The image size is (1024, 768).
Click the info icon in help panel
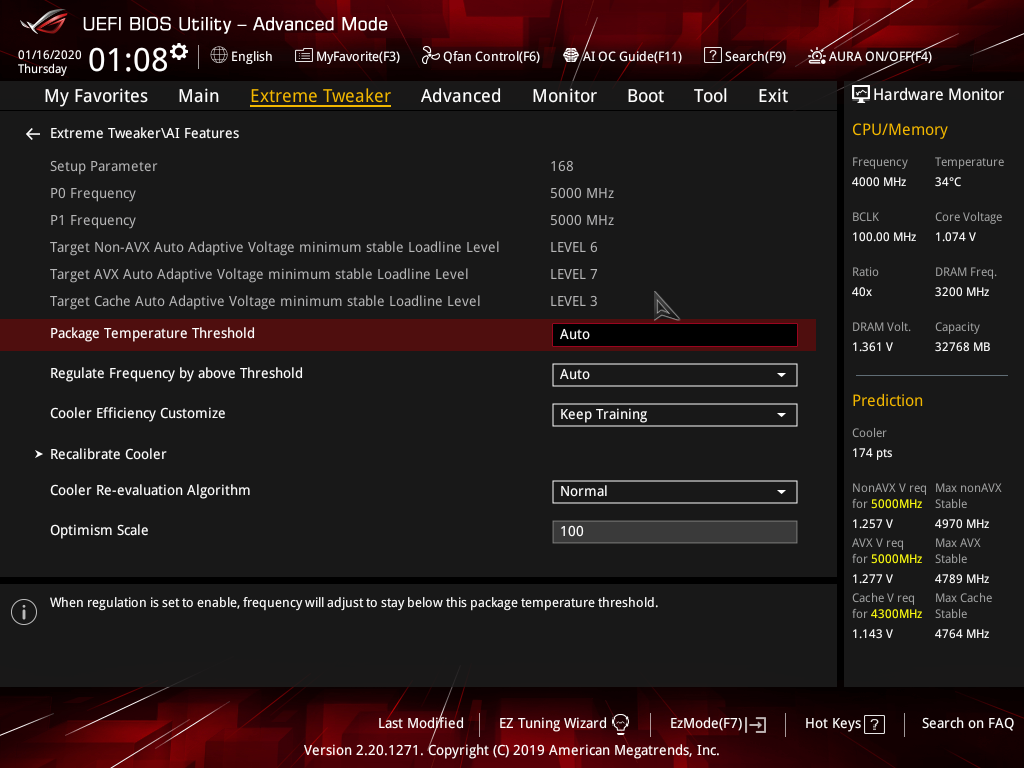24,612
